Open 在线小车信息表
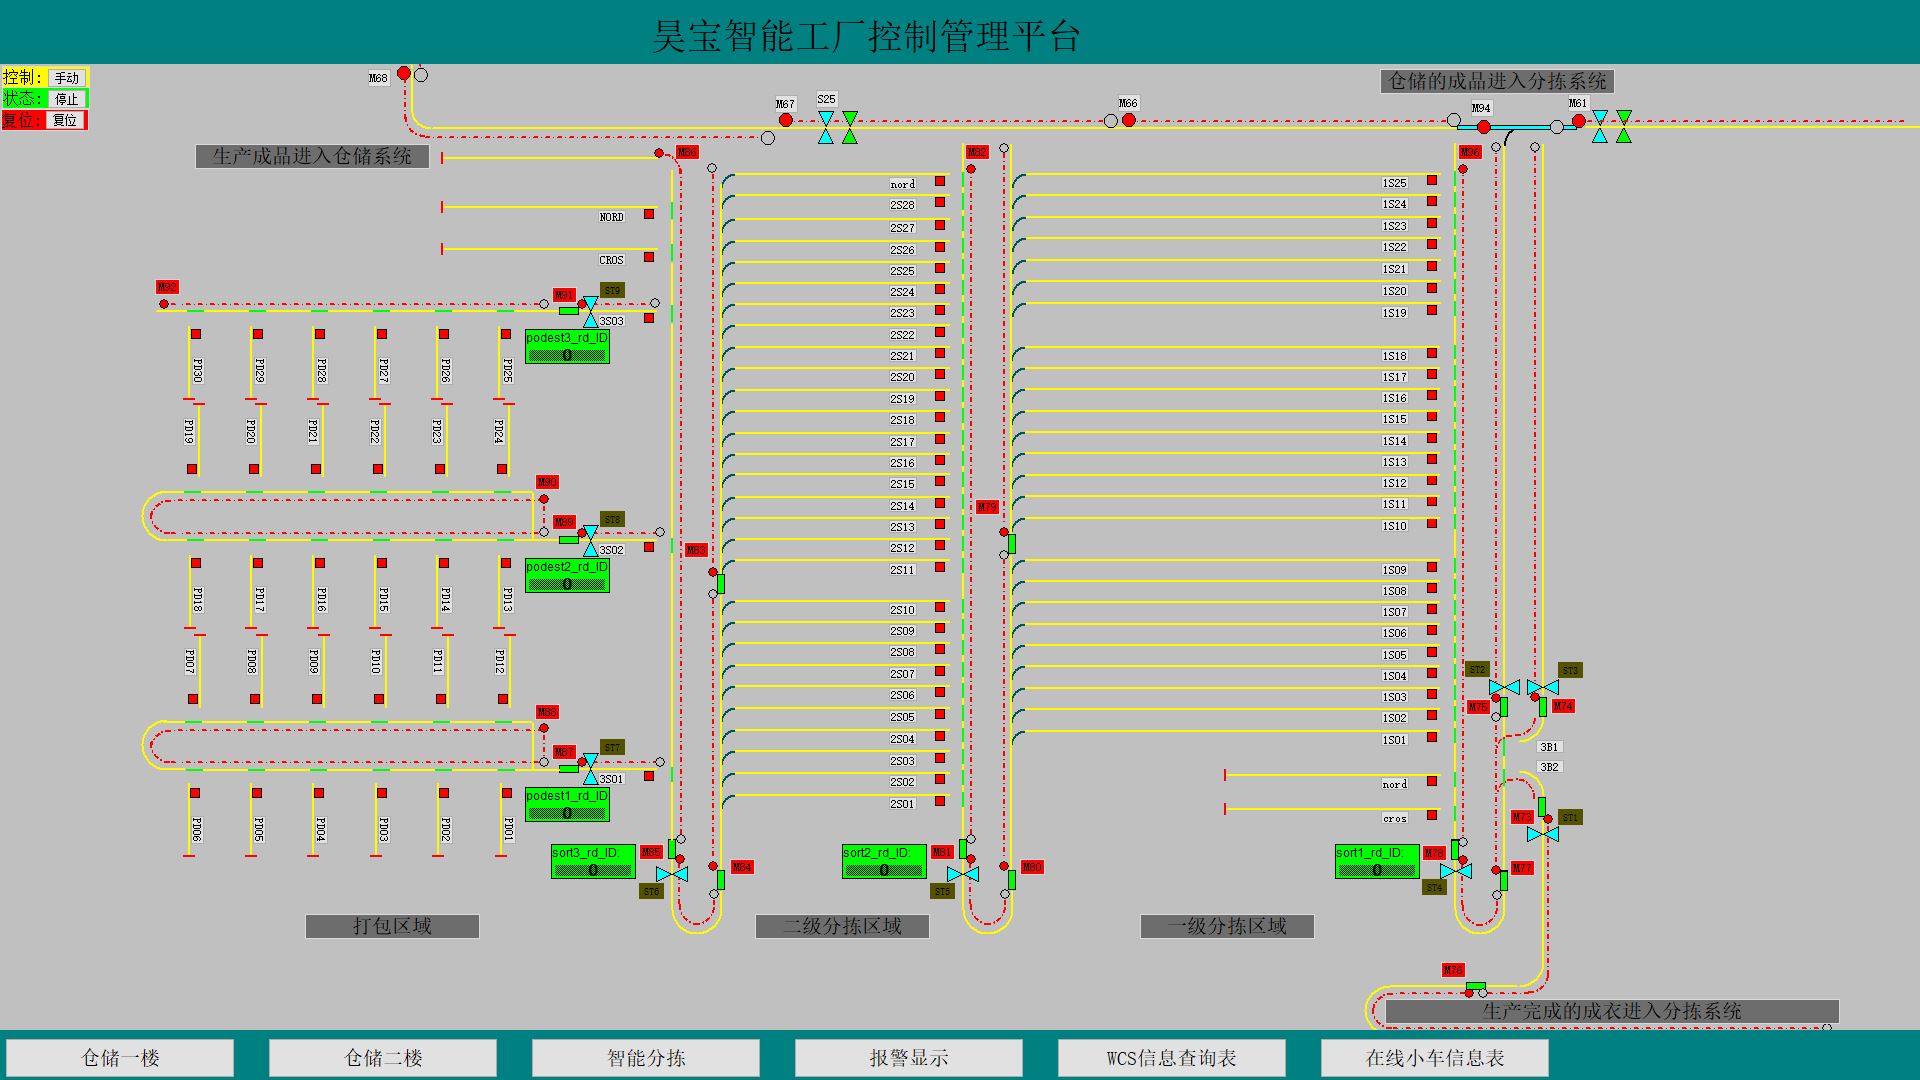The image size is (1920, 1080). (1434, 1058)
